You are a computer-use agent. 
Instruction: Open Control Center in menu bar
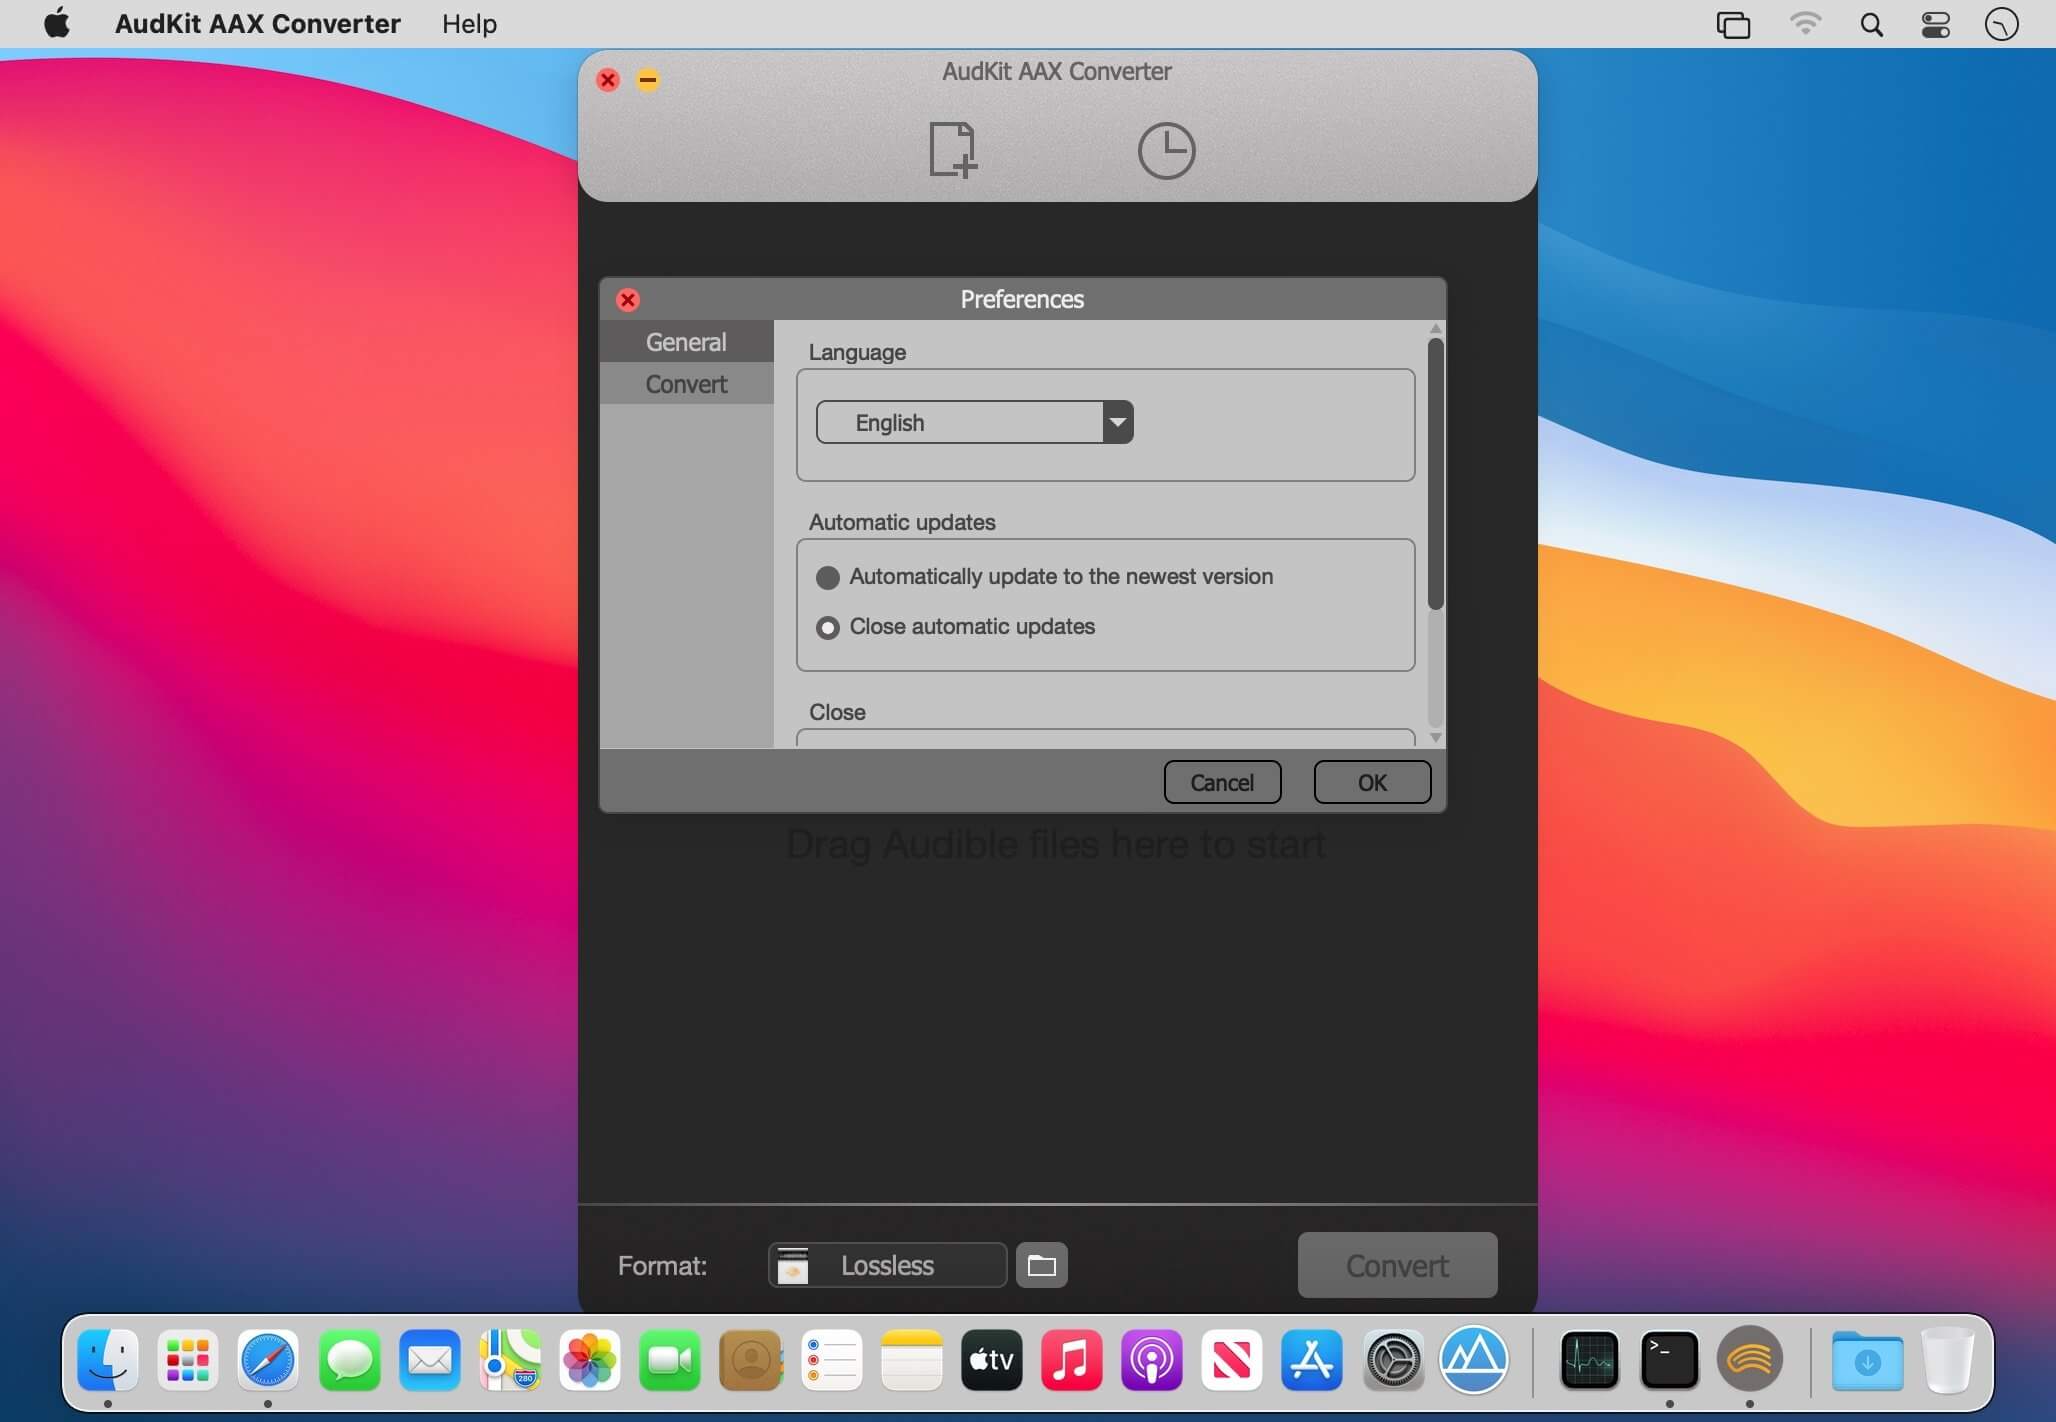coord(1936,24)
